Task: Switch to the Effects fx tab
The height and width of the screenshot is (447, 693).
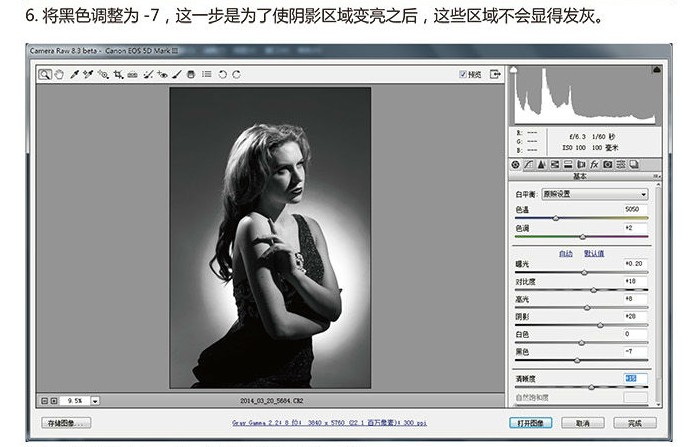Action: pyautogui.click(x=594, y=164)
